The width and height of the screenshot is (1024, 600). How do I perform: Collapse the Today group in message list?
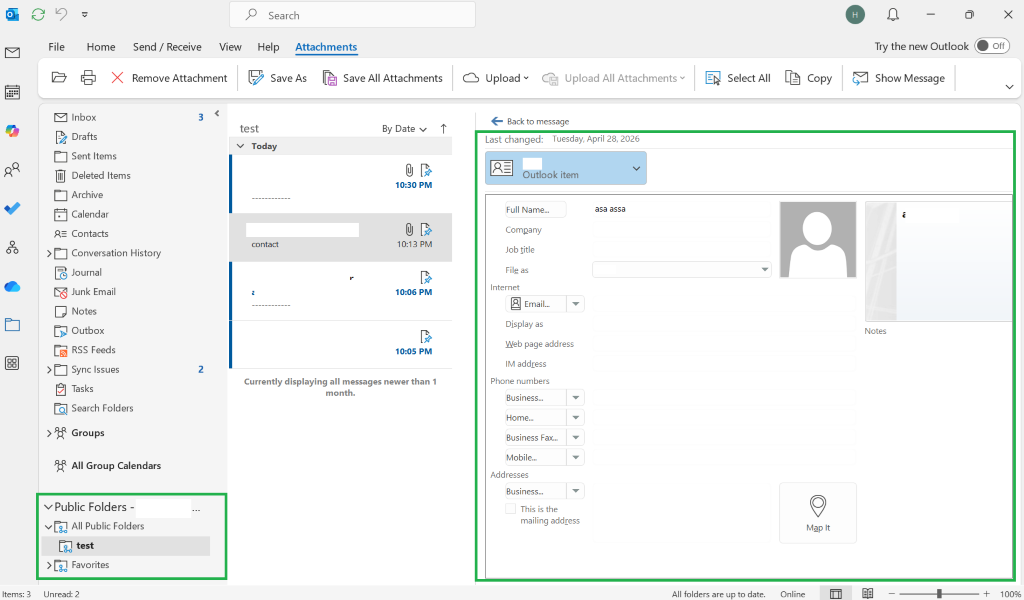[x=240, y=146]
